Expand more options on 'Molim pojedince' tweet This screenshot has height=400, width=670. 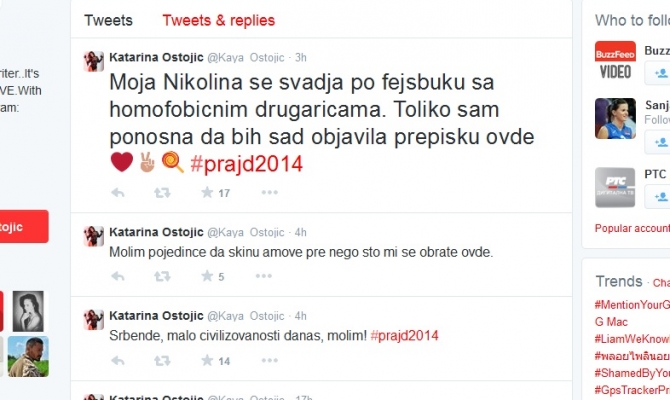point(264,276)
